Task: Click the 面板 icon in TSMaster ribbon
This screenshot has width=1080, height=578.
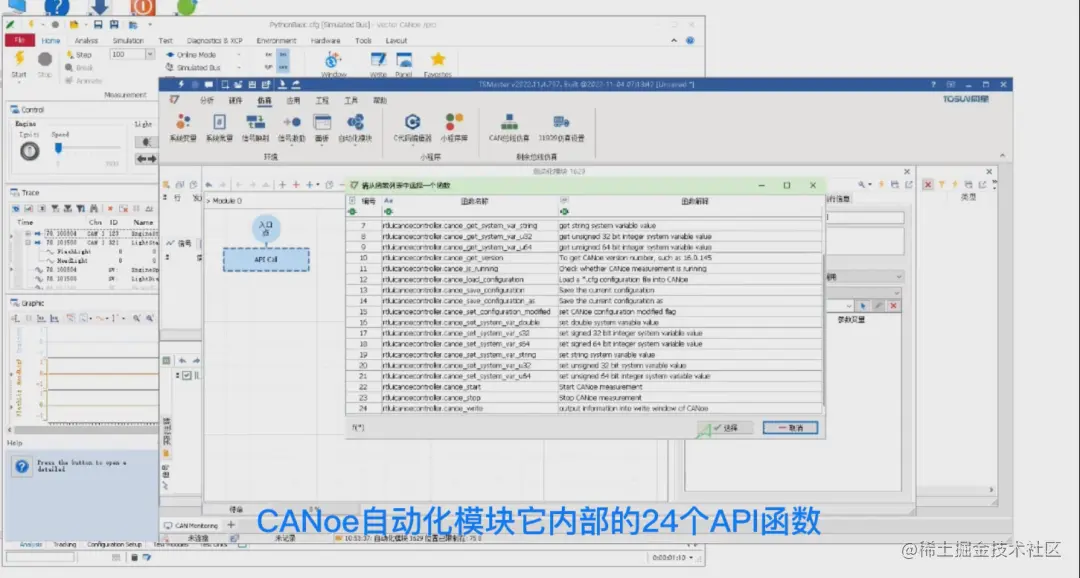Action: coord(322,123)
